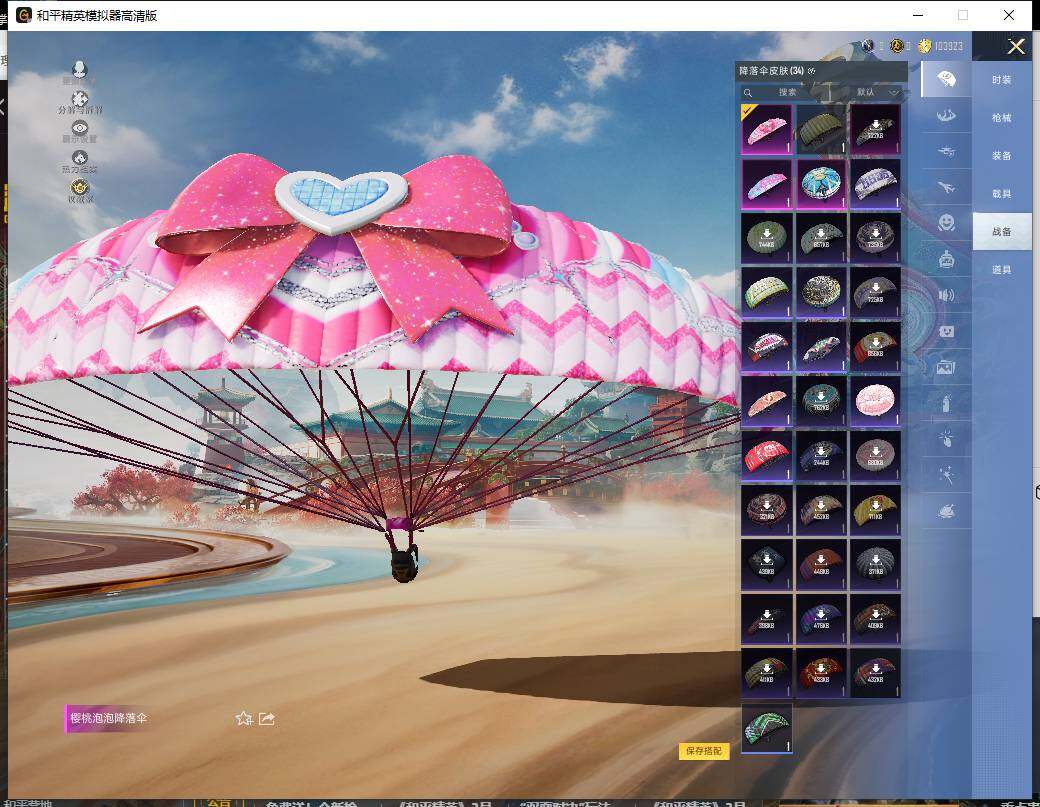Click the 保存搭配 save button
Image resolution: width=1040 pixels, height=807 pixels.
(704, 751)
